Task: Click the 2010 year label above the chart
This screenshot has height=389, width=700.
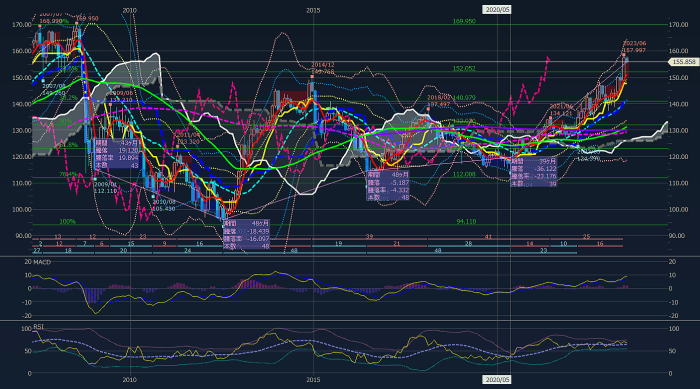Action: click(x=129, y=10)
